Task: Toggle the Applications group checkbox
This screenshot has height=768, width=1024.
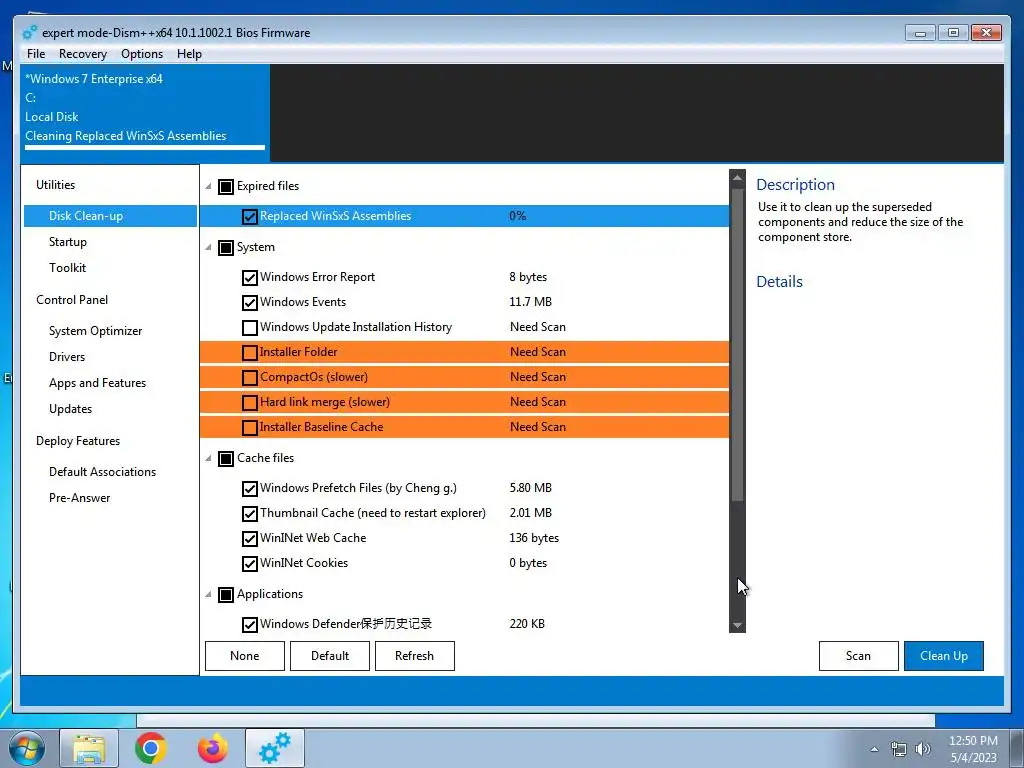Action: point(226,594)
